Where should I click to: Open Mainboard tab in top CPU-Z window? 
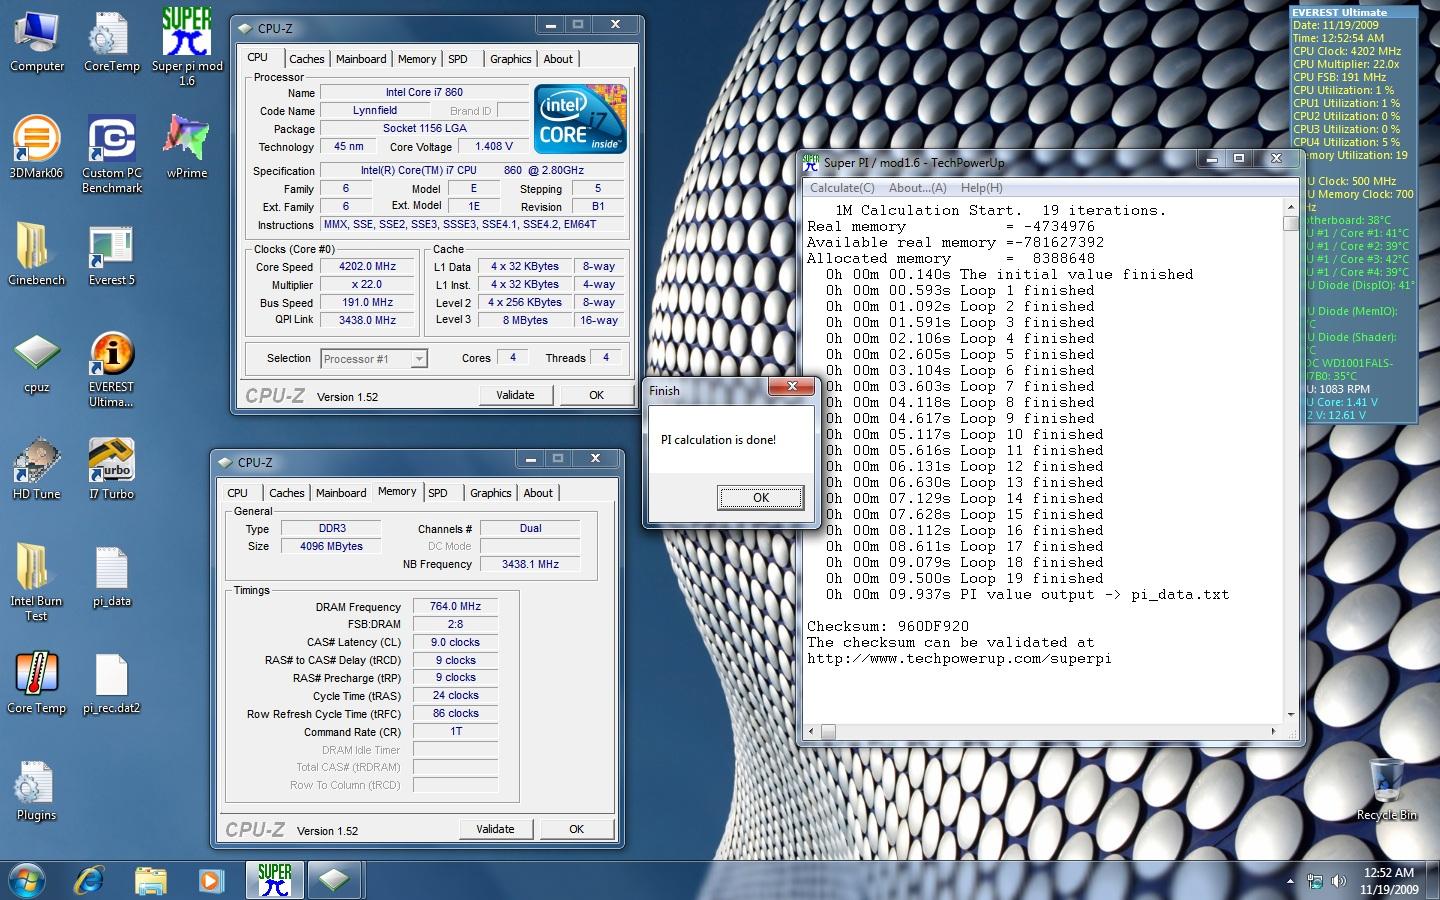click(361, 59)
